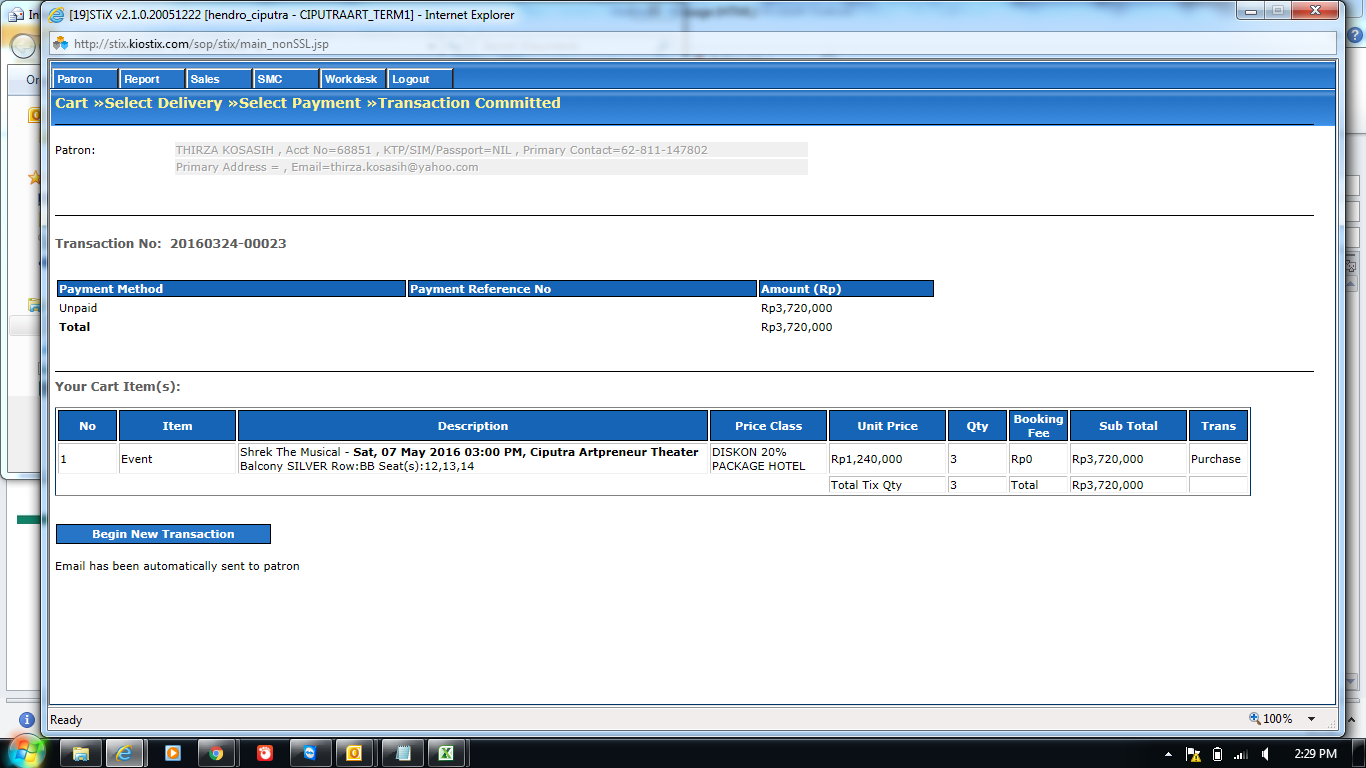Open the Patron menu
Viewport: 1366px width, 768px height.
[x=75, y=79]
